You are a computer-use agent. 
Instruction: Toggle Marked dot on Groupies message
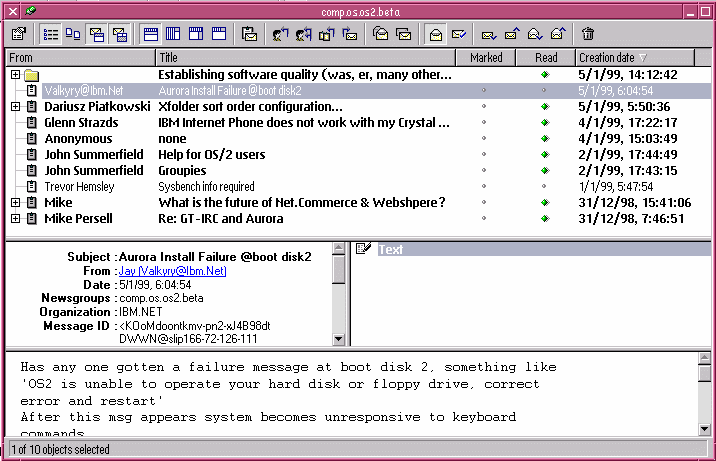[484, 170]
